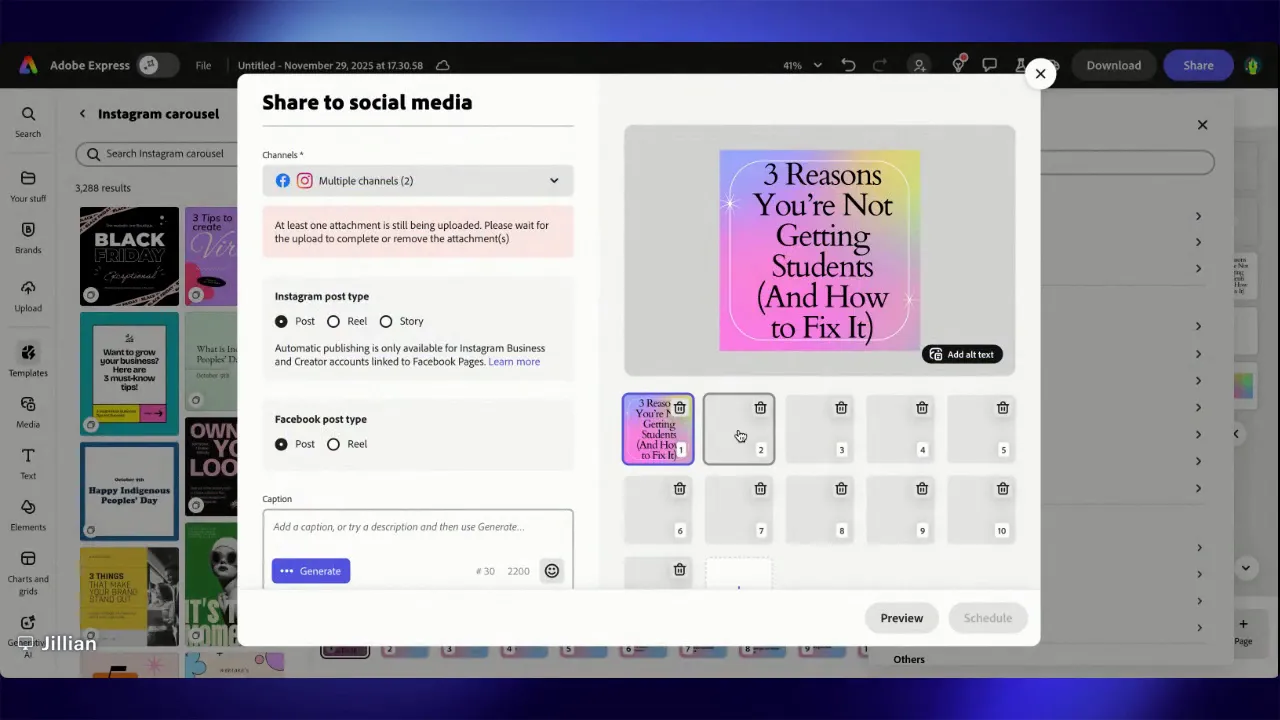Open the File menu
The image size is (1280, 720).
[203, 65]
